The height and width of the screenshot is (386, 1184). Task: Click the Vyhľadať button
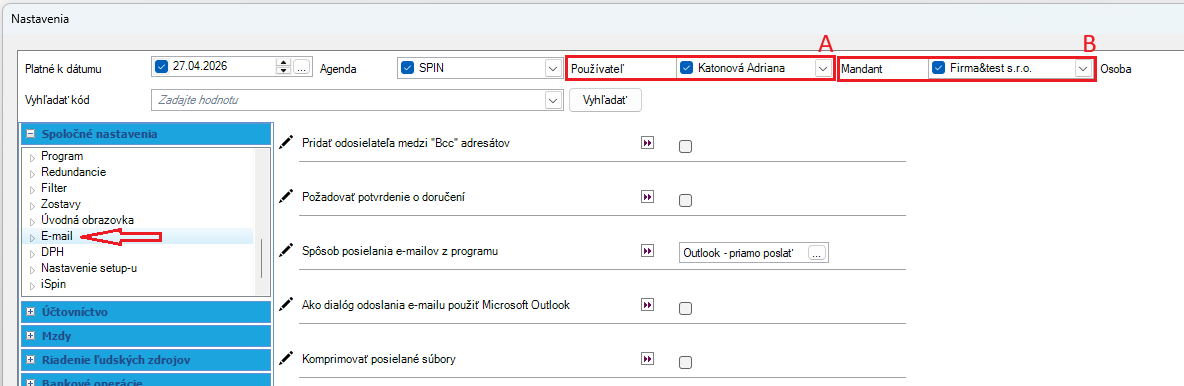(x=606, y=100)
